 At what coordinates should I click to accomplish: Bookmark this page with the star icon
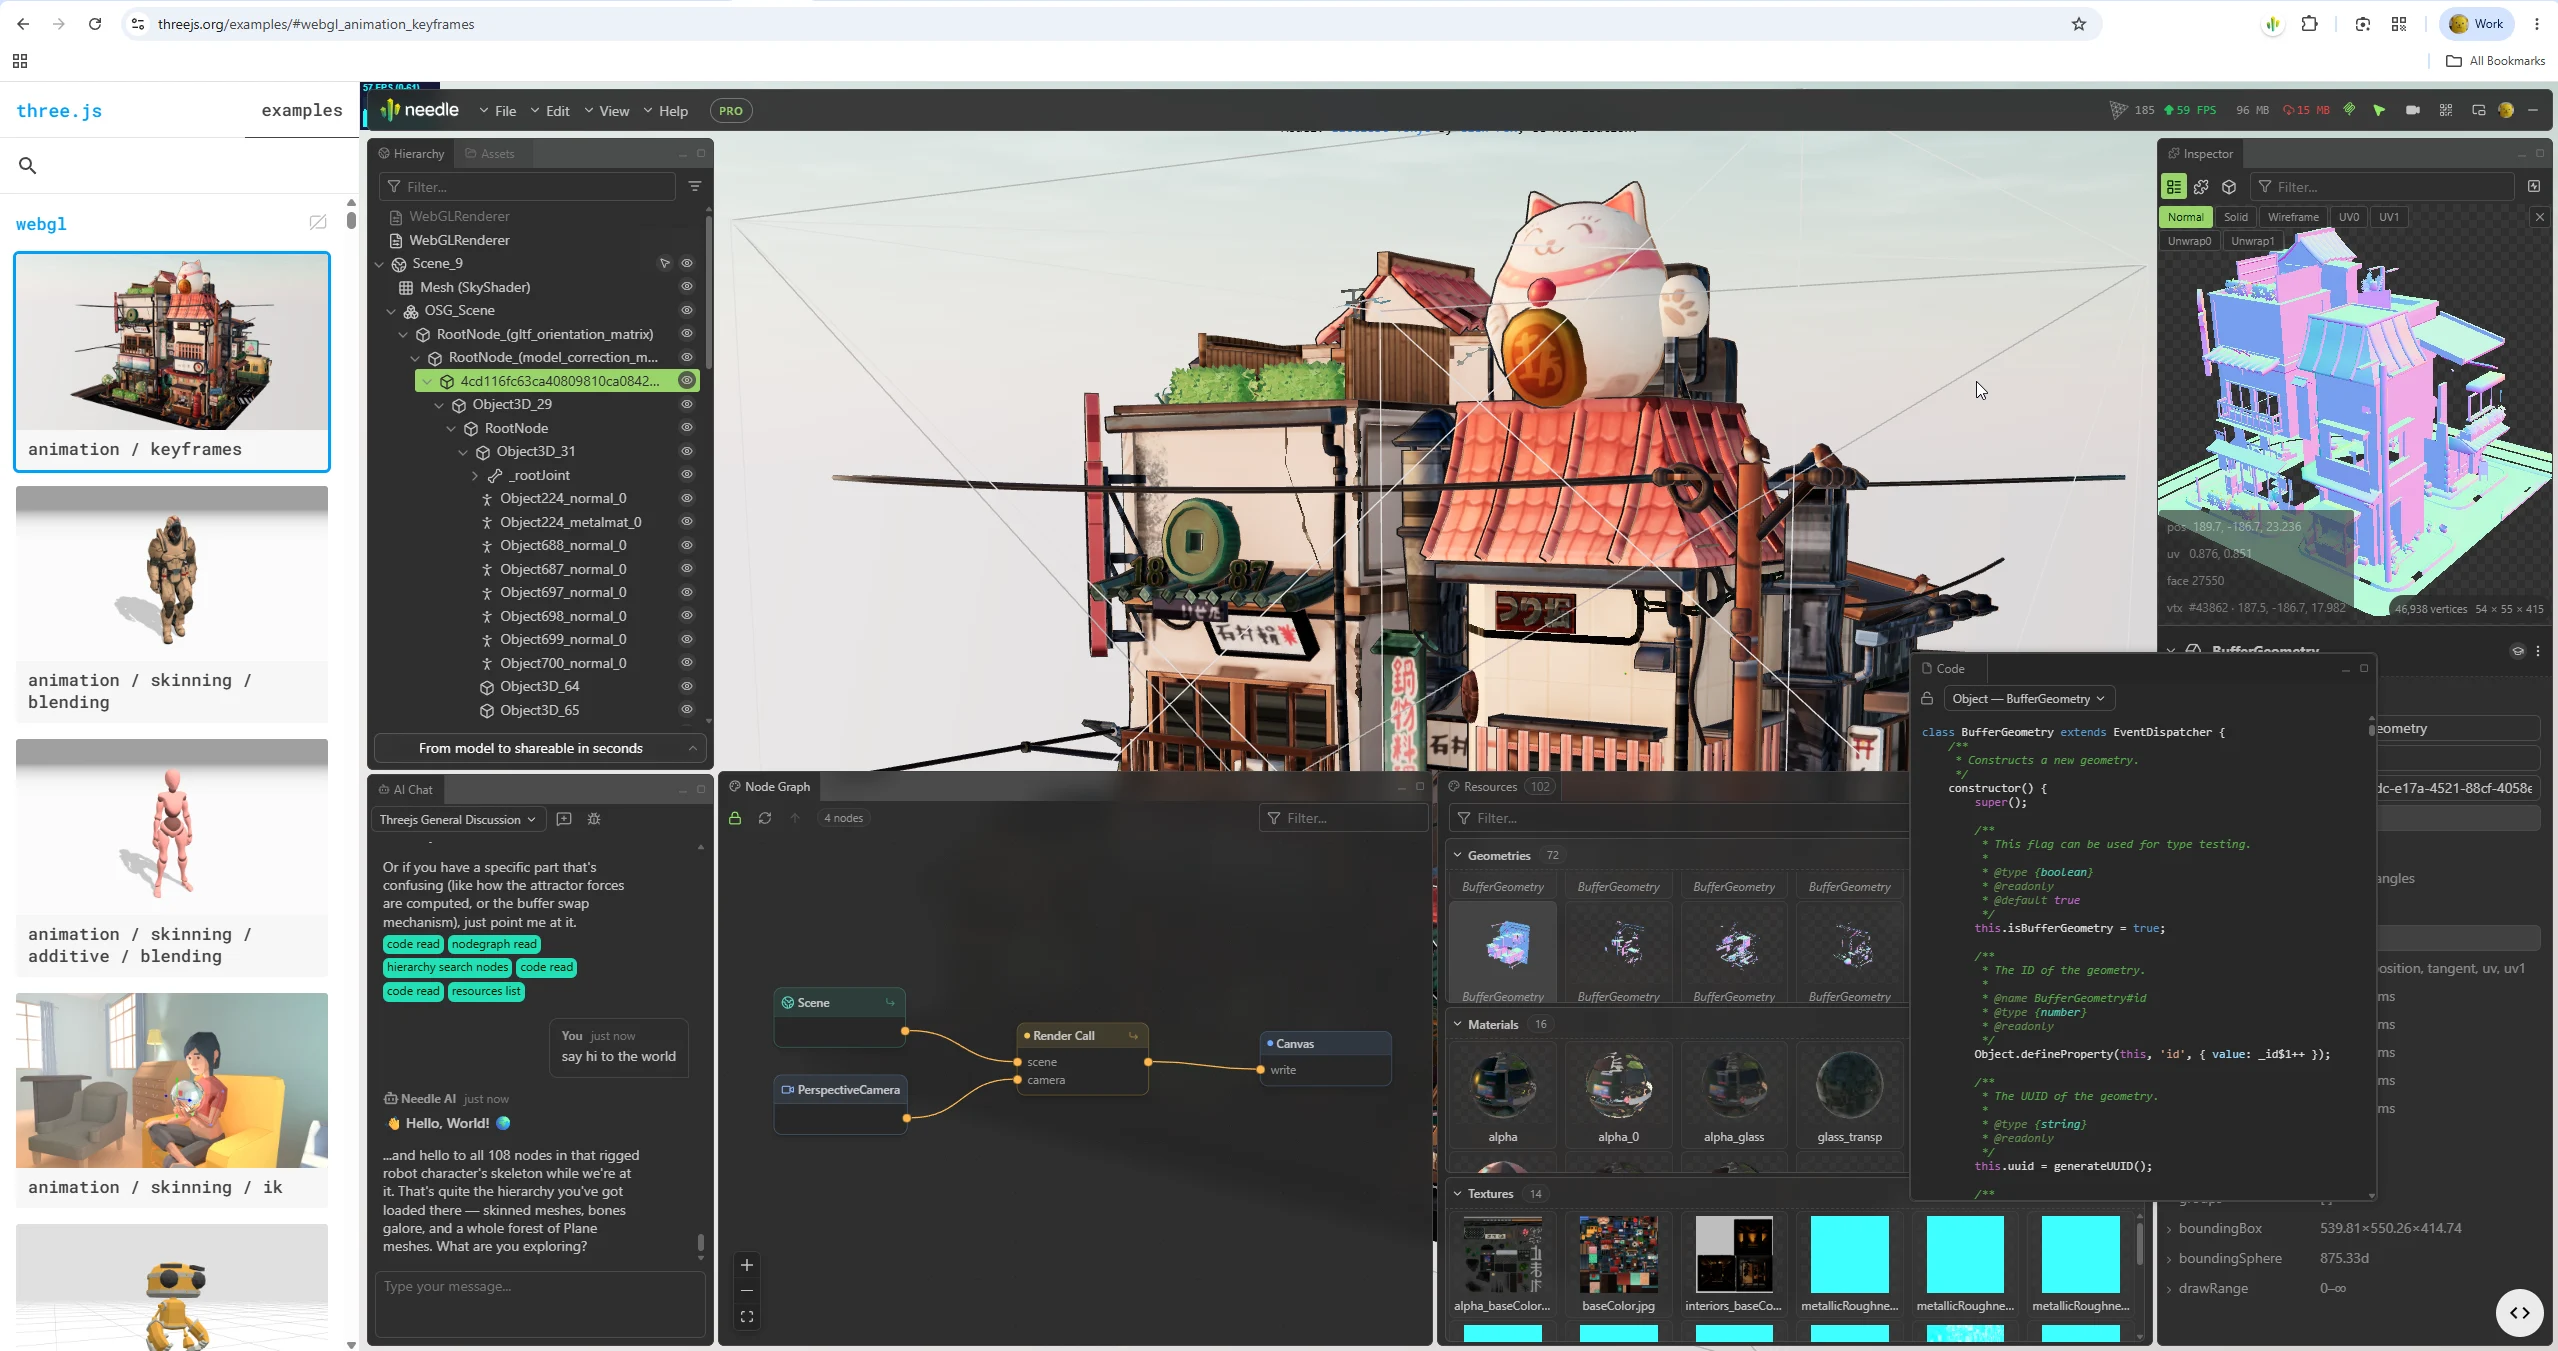2079,24
